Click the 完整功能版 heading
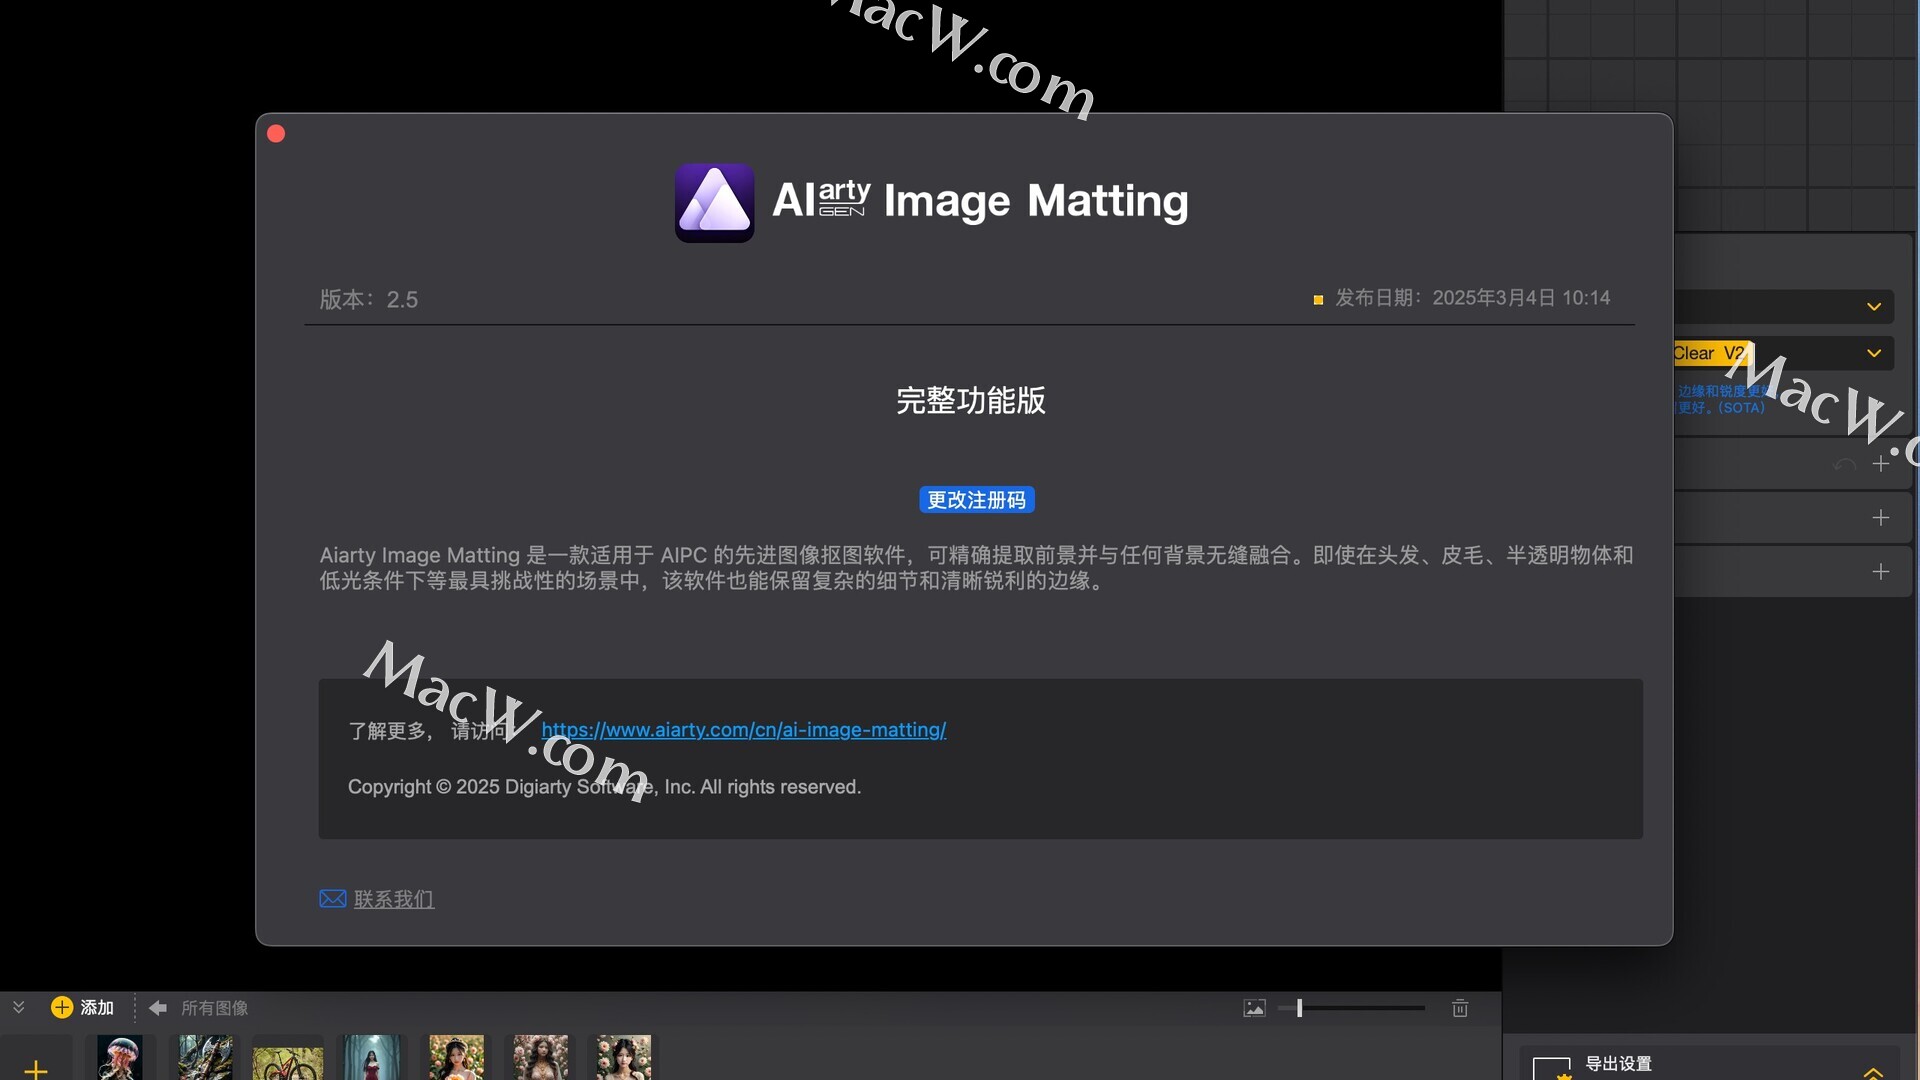Viewport: 1920px width, 1080px height. click(971, 400)
